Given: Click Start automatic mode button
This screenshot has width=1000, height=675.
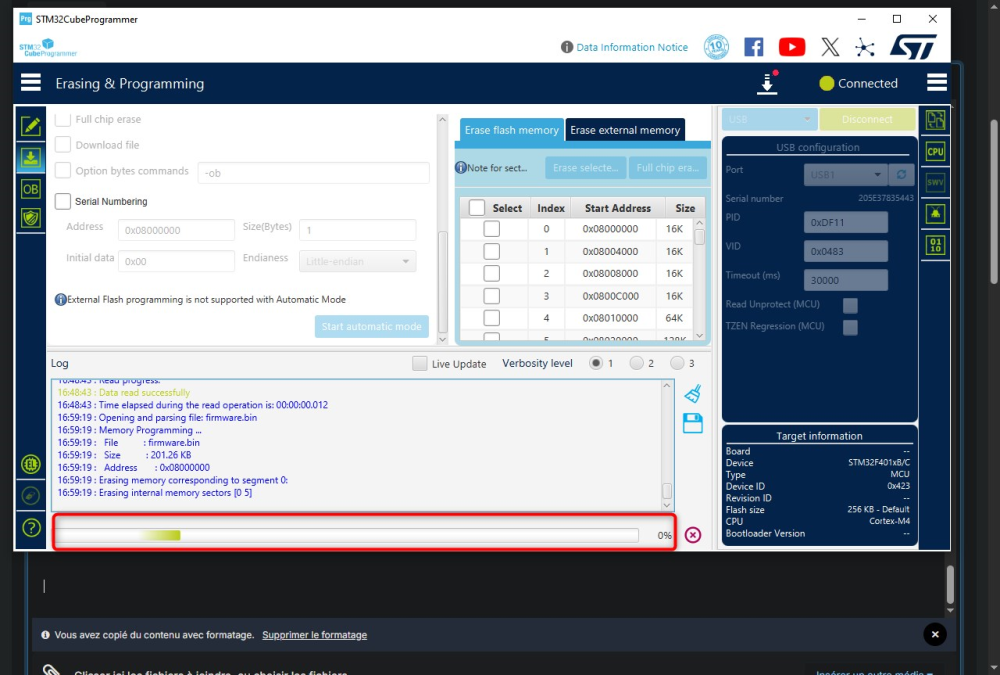Looking at the screenshot, I should tap(371, 326).
